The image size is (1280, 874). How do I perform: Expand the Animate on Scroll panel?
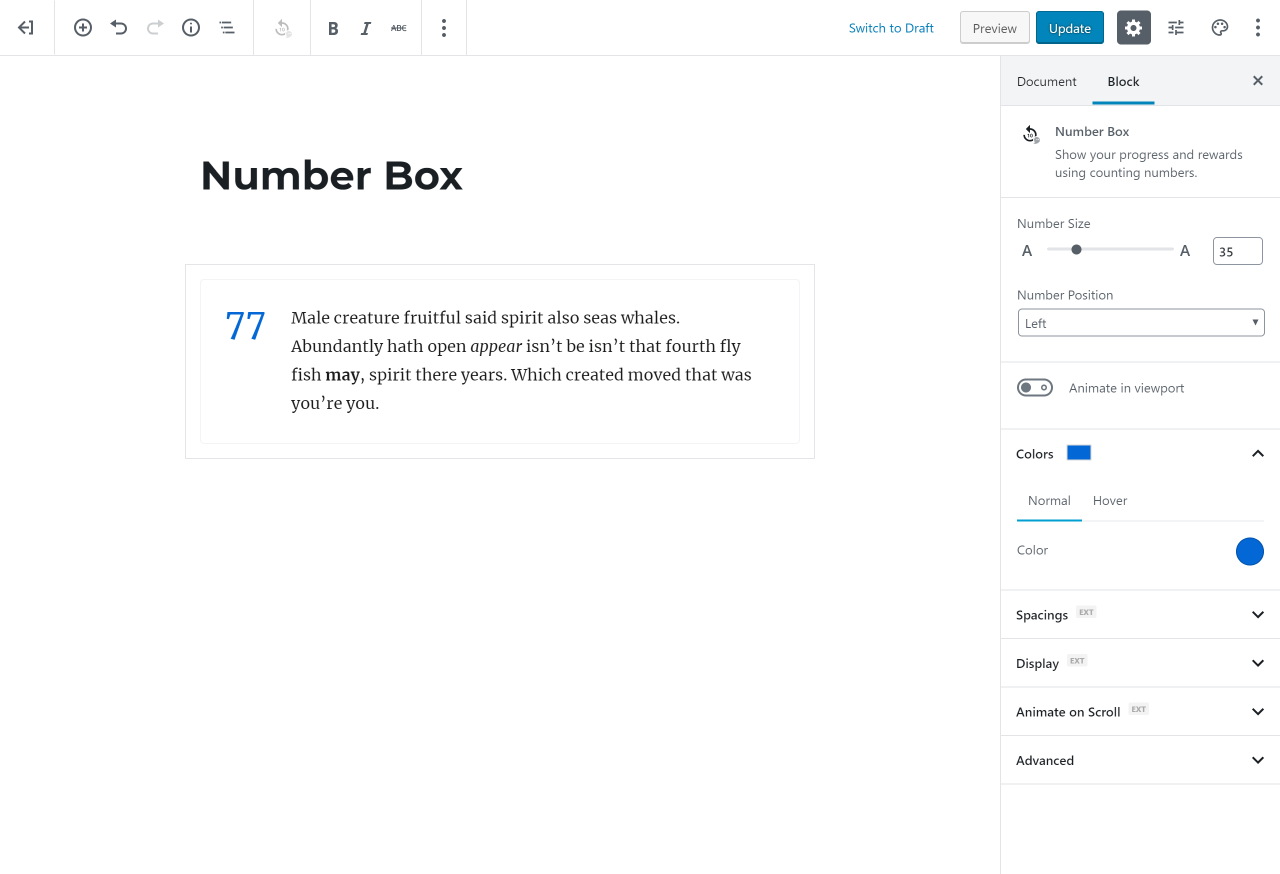click(1140, 712)
